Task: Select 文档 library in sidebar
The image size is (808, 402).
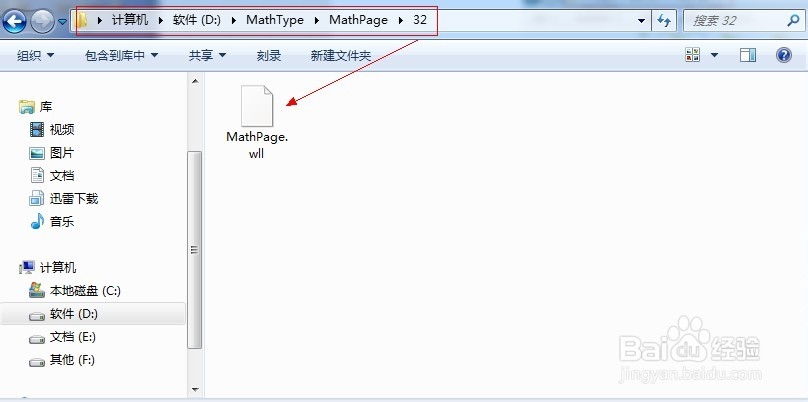Action: click(x=62, y=176)
